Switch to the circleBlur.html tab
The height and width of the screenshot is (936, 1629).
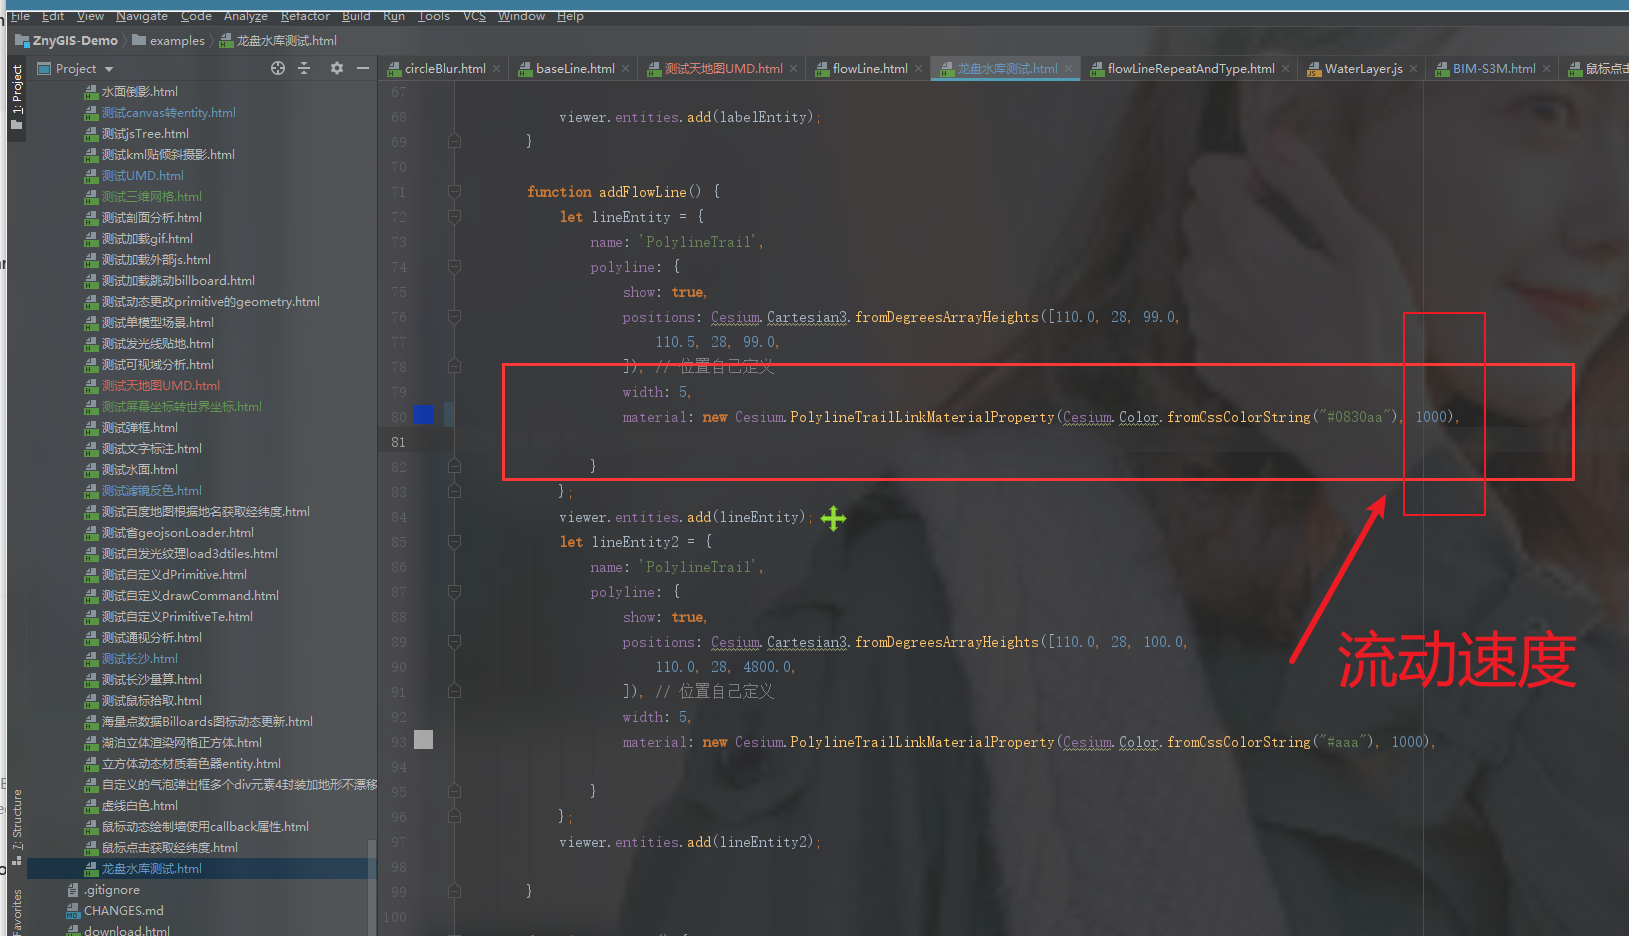click(445, 69)
